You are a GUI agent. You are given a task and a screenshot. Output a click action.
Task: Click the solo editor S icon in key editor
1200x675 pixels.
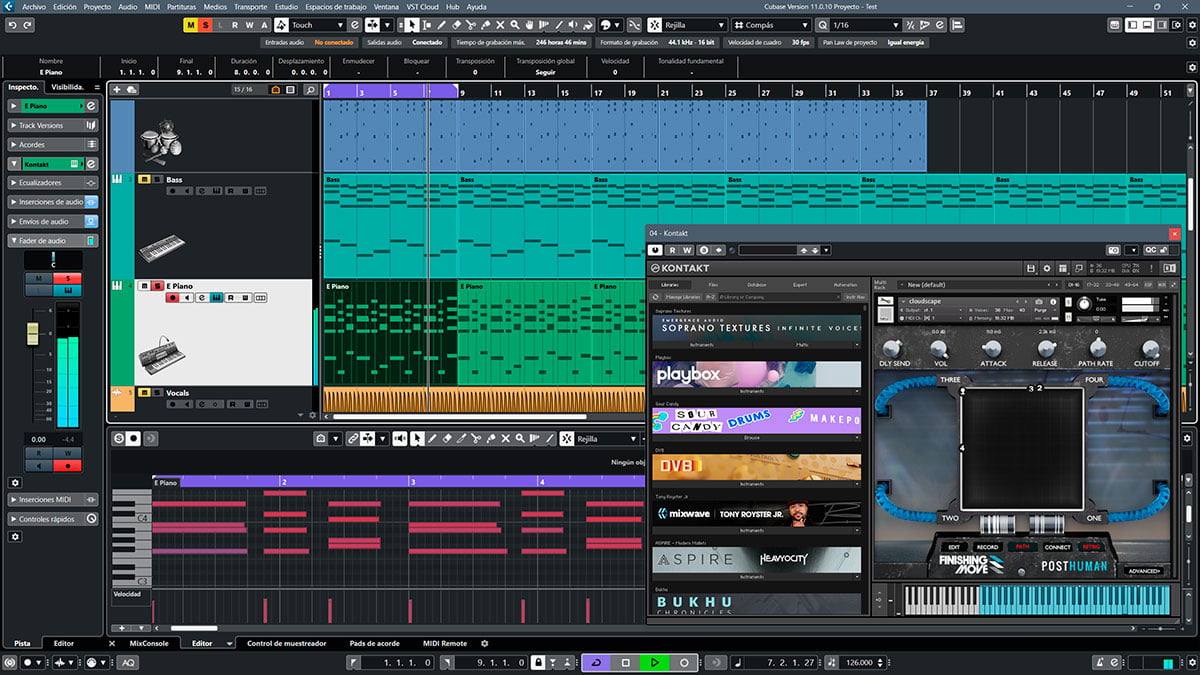119,438
